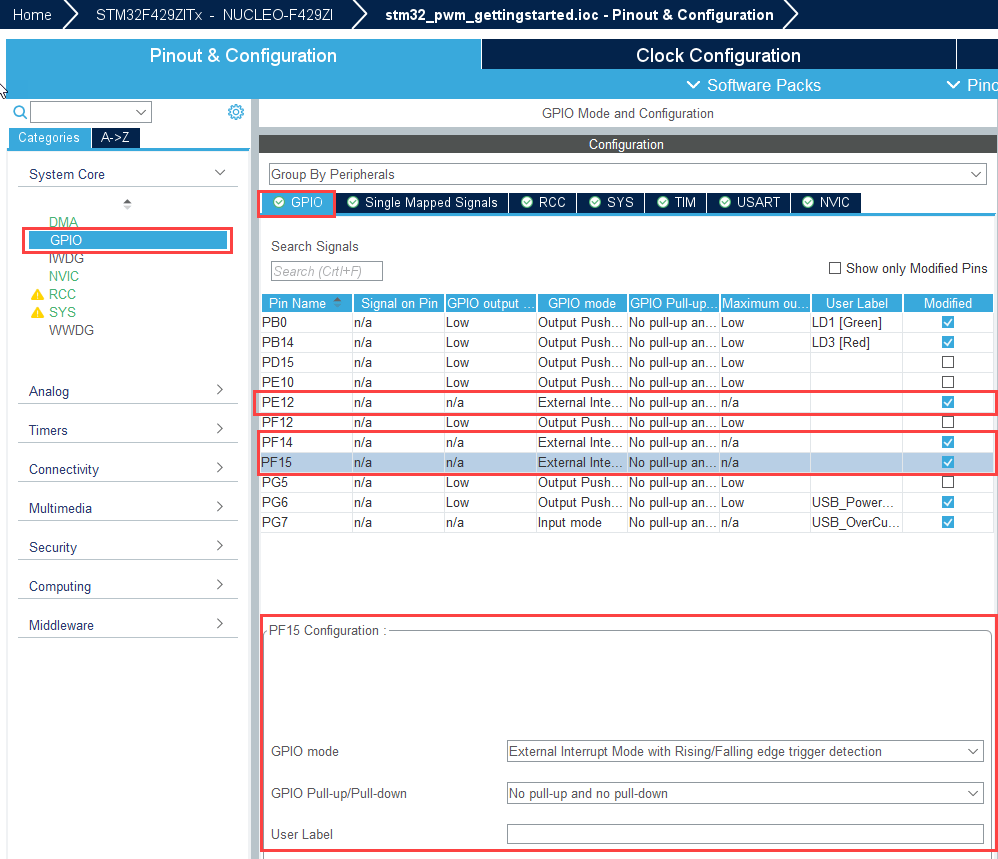This screenshot has width=998, height=859.
Task: Toggle the Modified checkbox for PB0
Action: (948, 322)
